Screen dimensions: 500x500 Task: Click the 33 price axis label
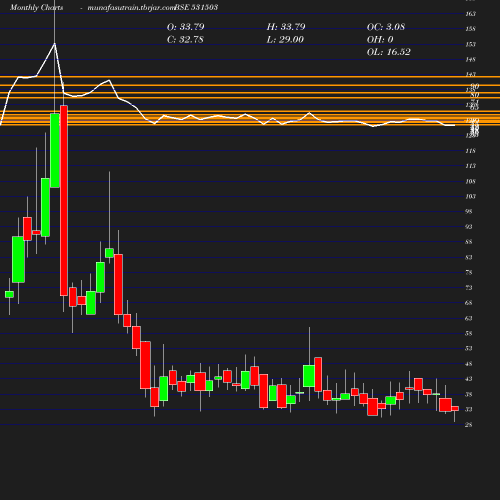469,409
